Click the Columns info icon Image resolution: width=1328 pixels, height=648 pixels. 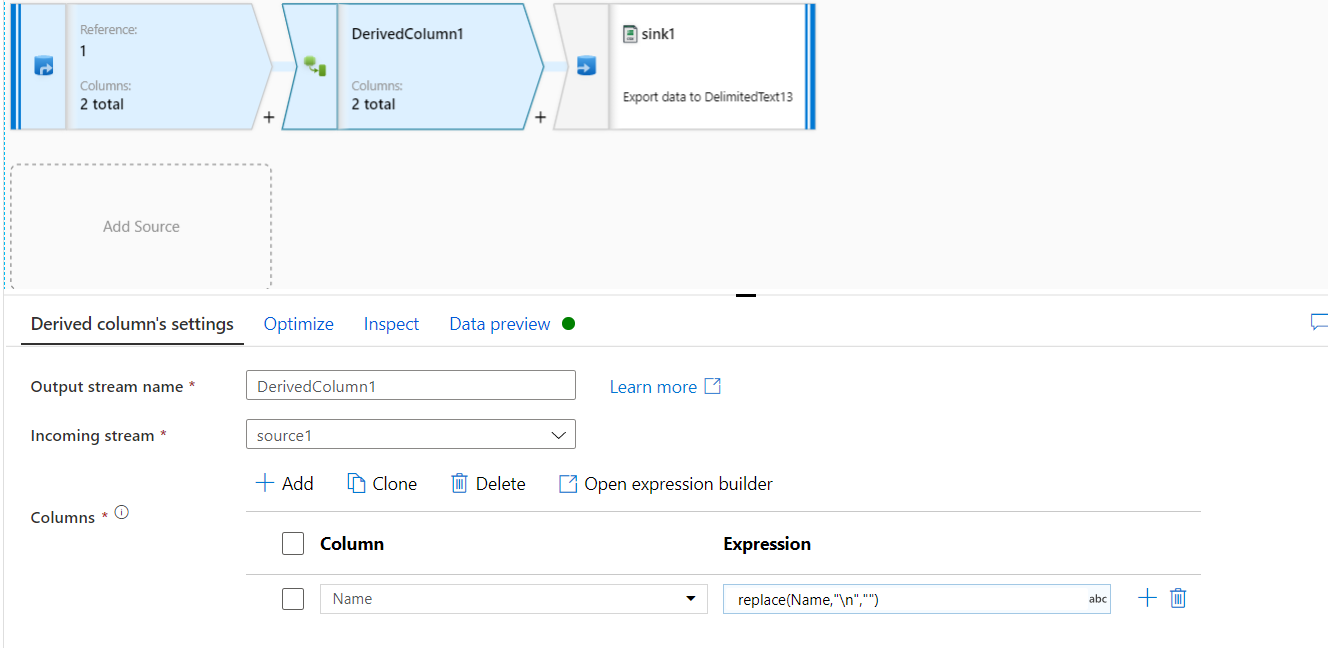[122, 512]
